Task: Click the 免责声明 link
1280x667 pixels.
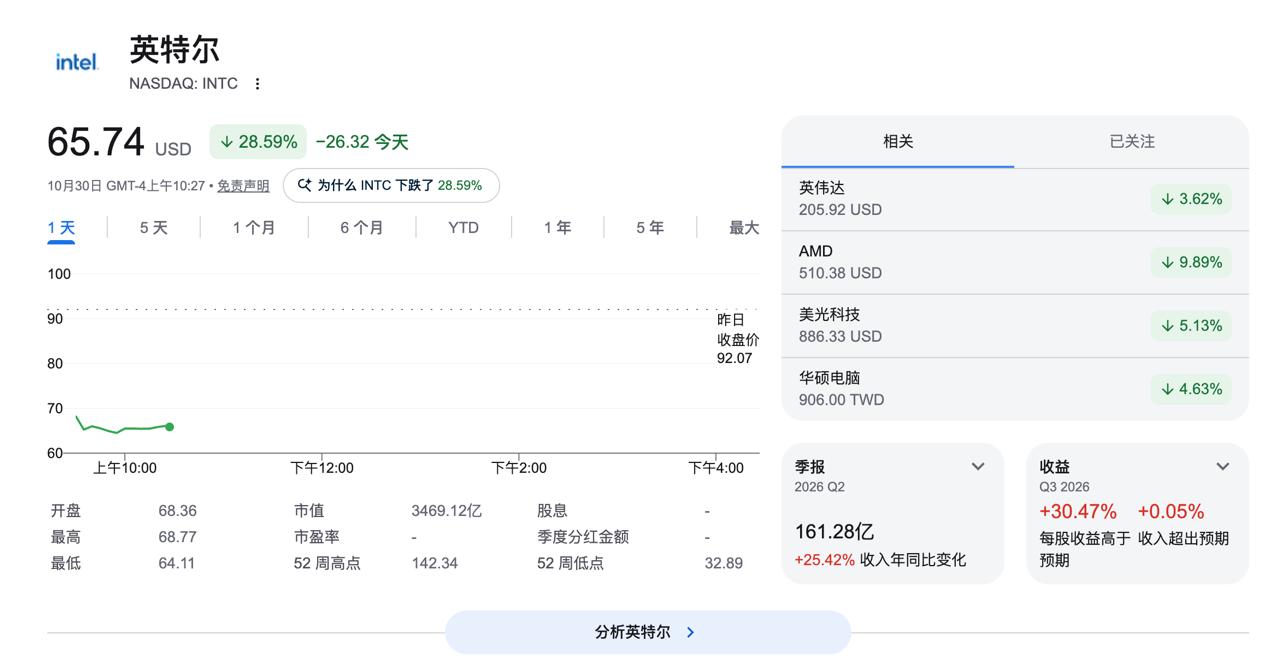Action: pos(243,186)
